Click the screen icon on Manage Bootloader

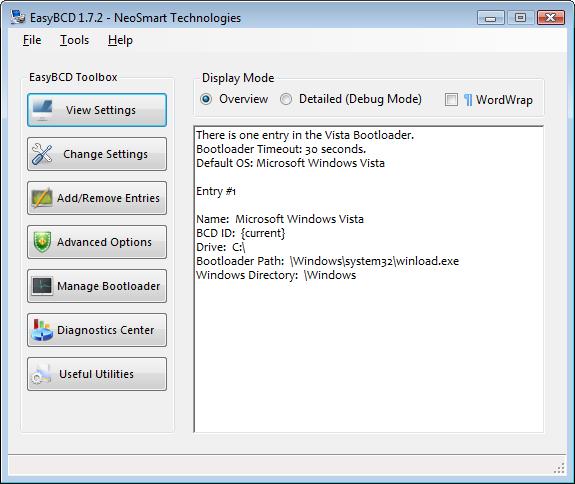tap(42, 286)
